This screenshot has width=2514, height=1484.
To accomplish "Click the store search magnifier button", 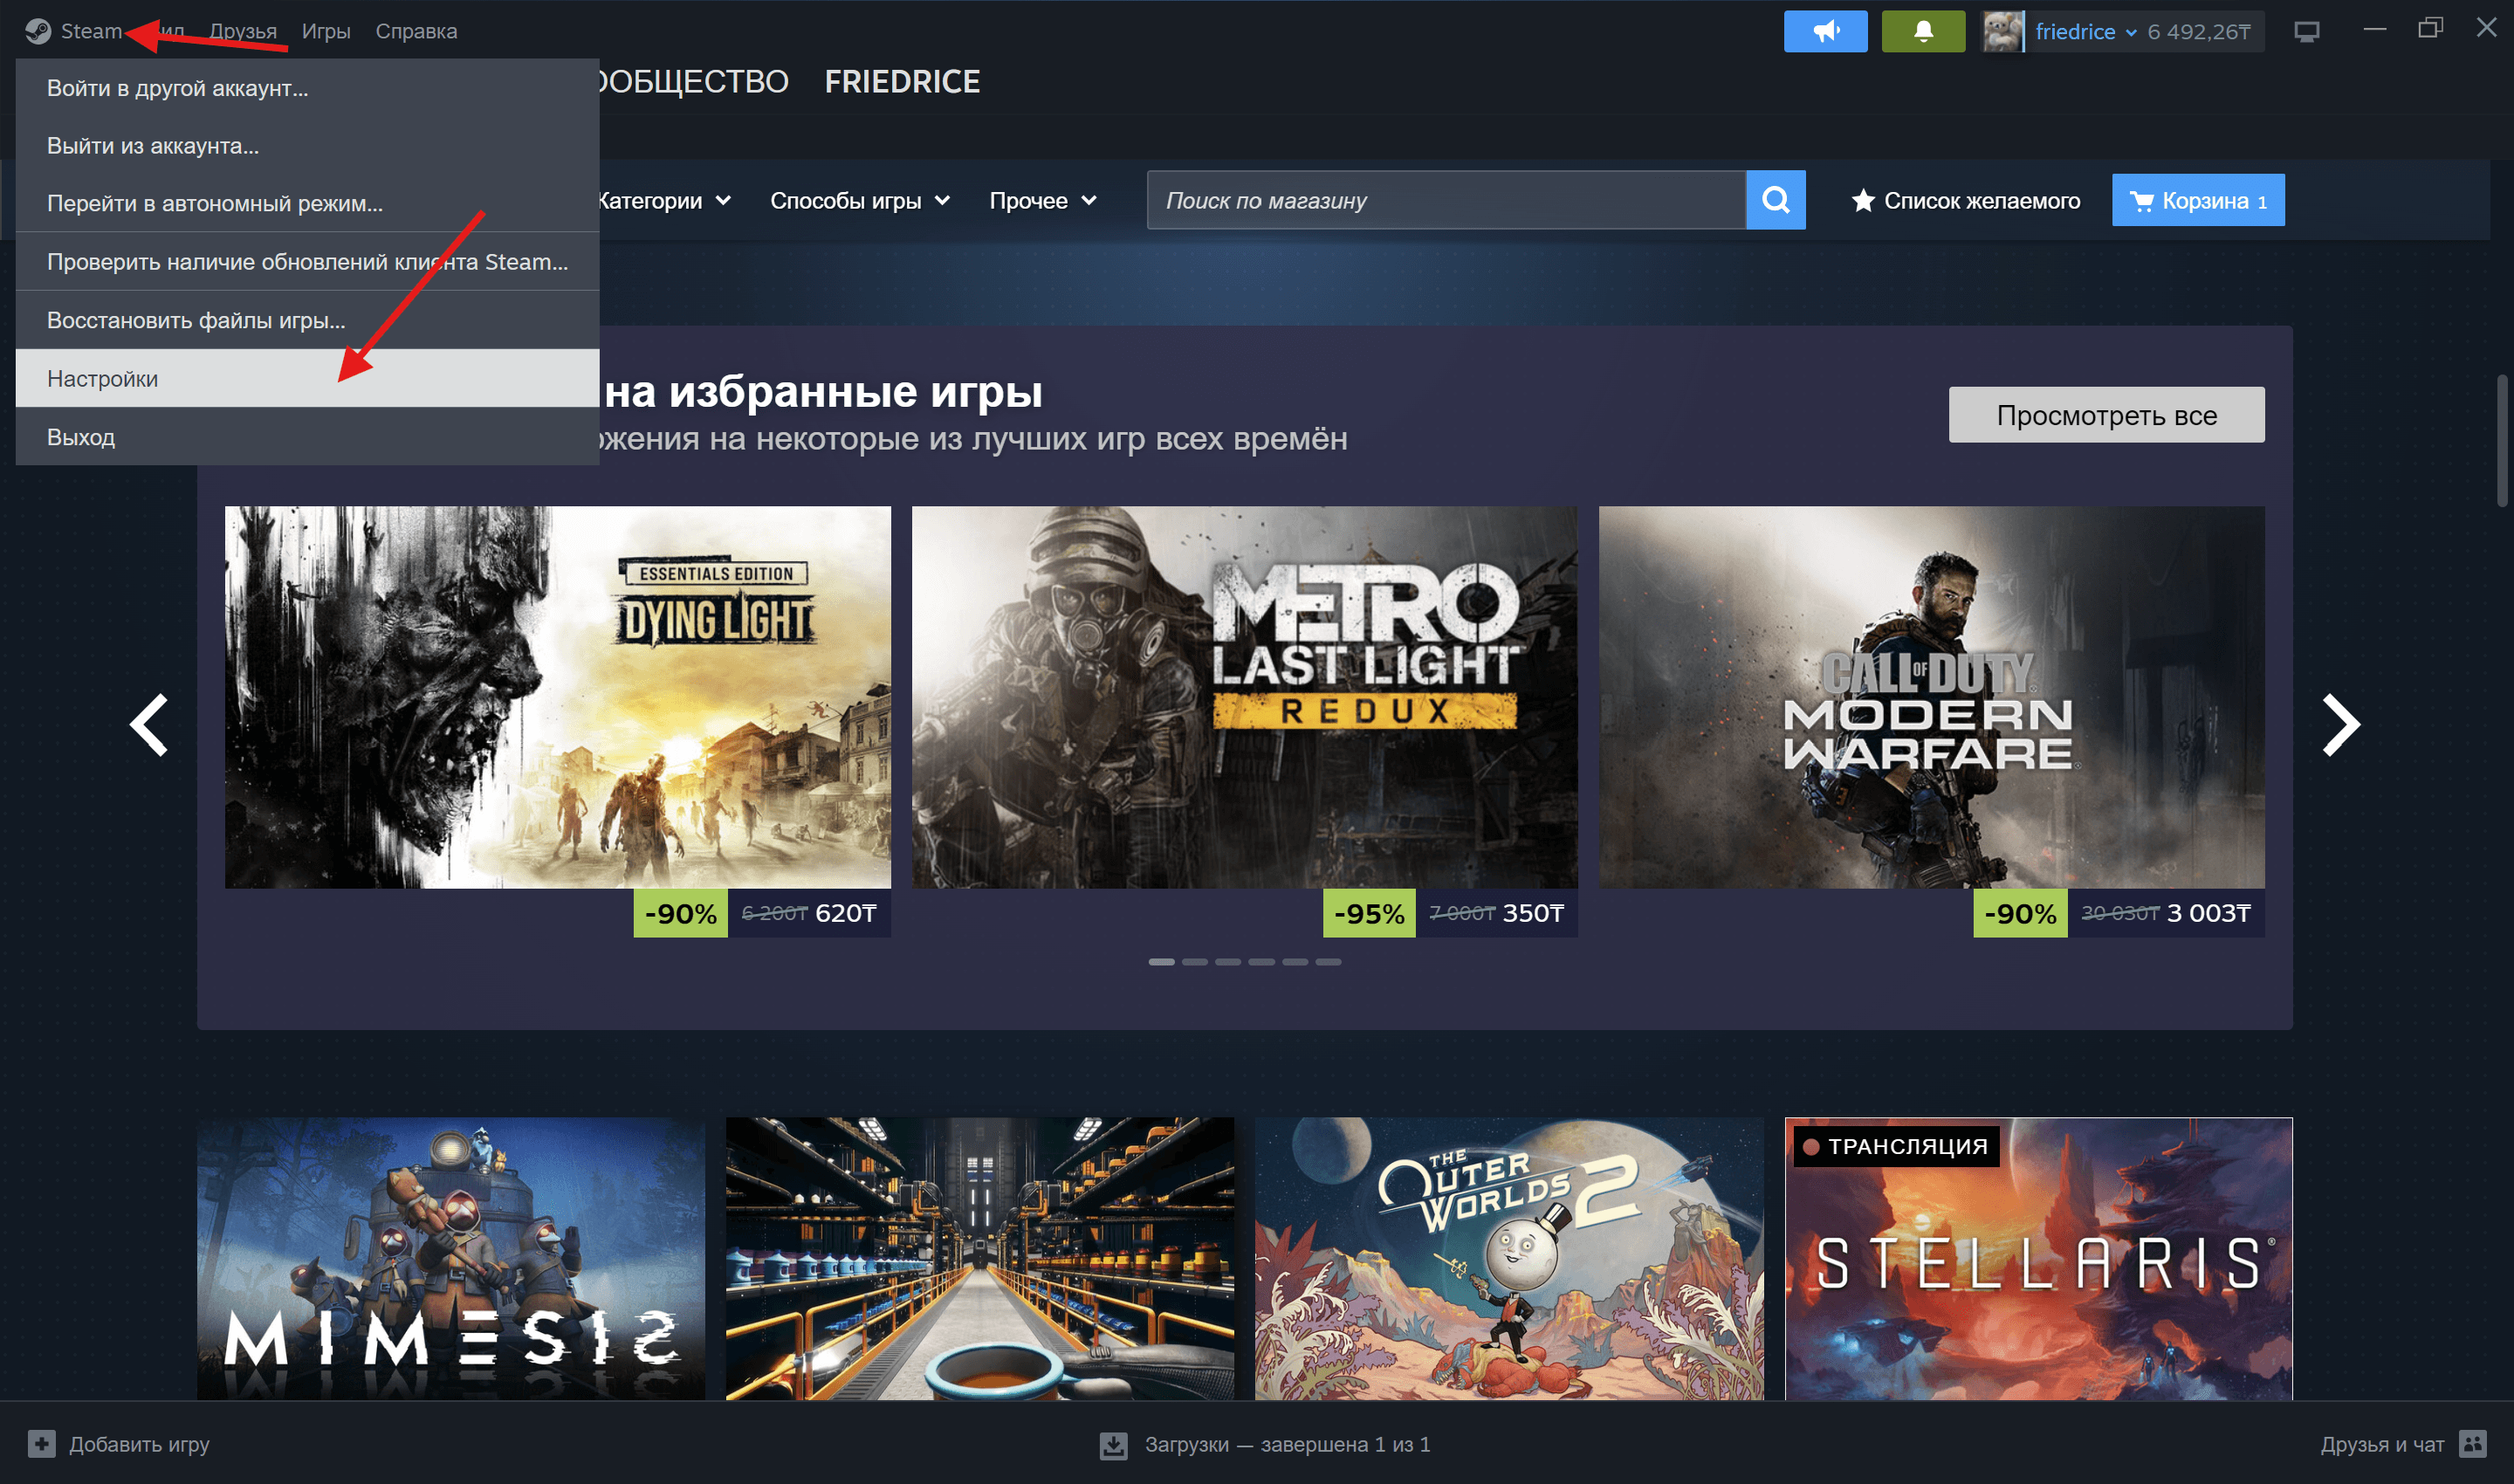I will (1775, 200).
